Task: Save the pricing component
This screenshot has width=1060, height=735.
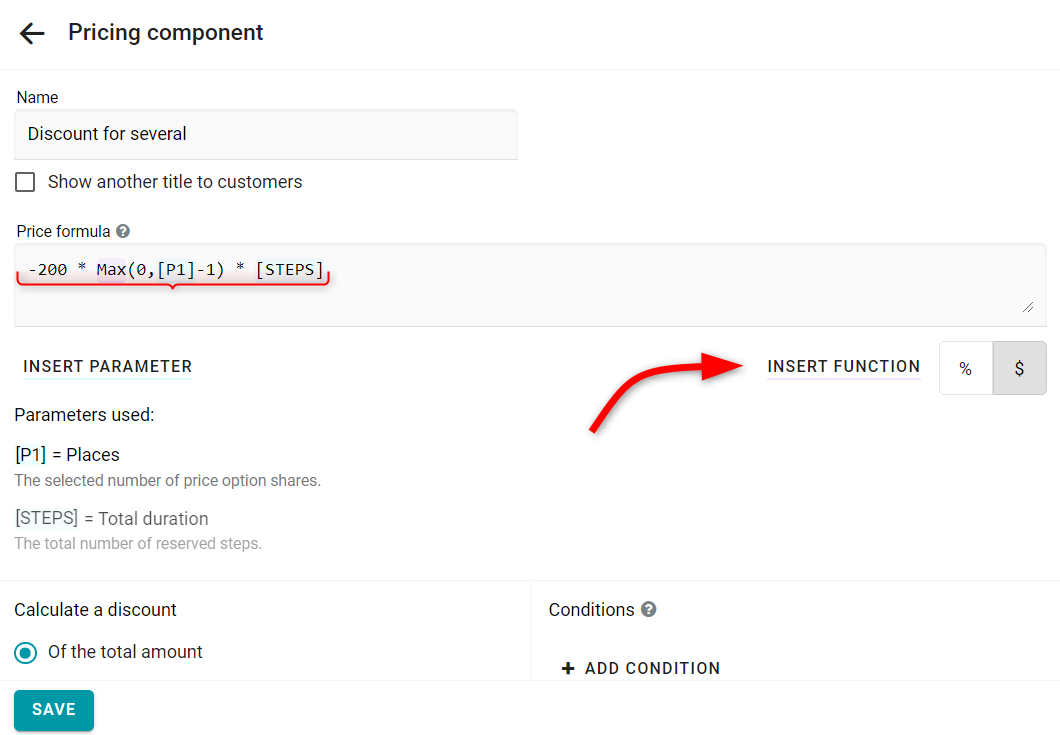Action: 54,709
